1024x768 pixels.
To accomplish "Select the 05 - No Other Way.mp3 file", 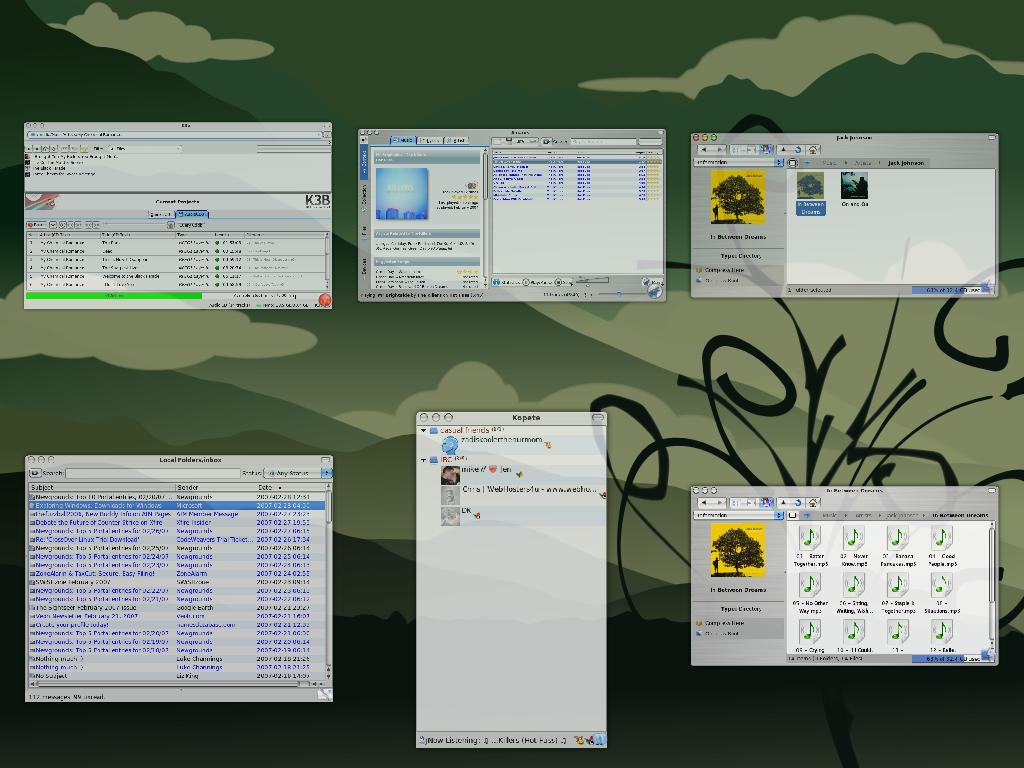I will 810,593.
